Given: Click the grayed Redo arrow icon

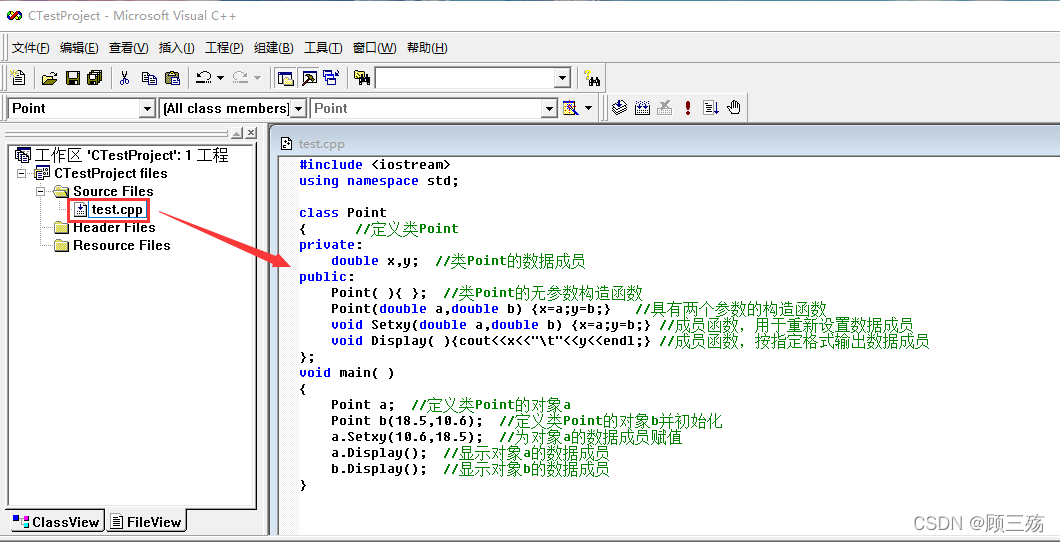Looking at the screenshot, I should coord(240,78).
